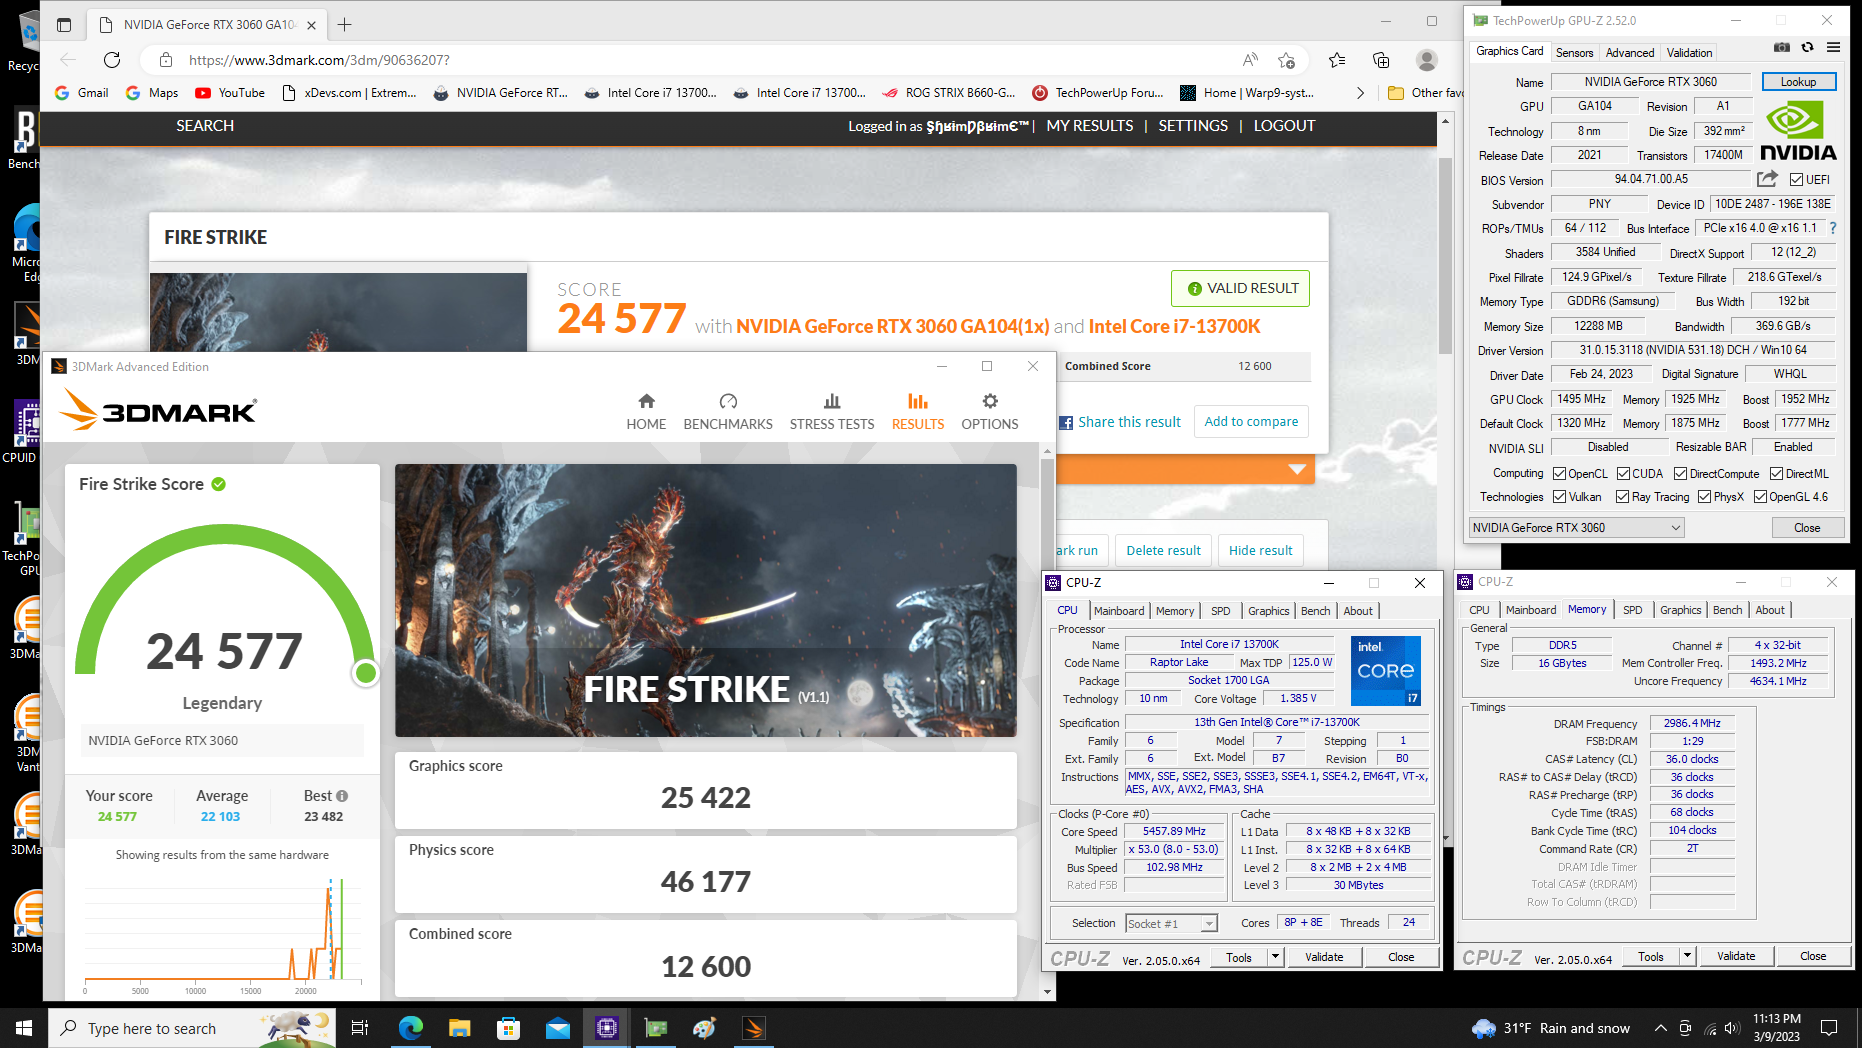Open YouTube bookmark

230,93
